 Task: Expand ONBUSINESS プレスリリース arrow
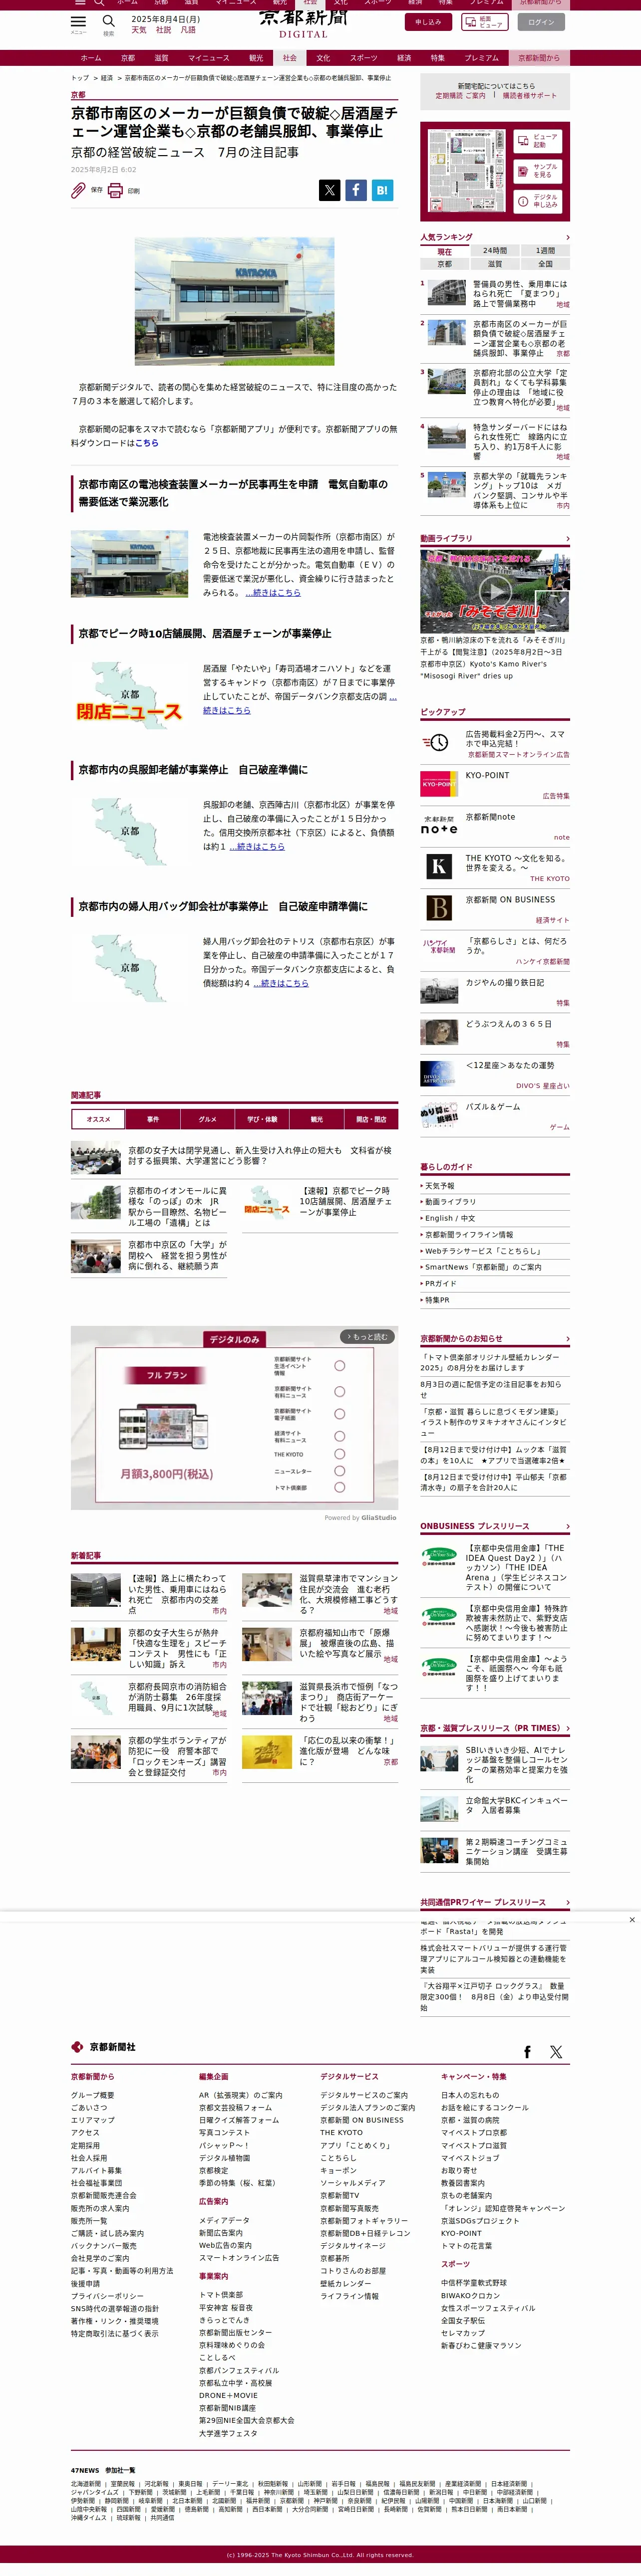pos(567,1526)
